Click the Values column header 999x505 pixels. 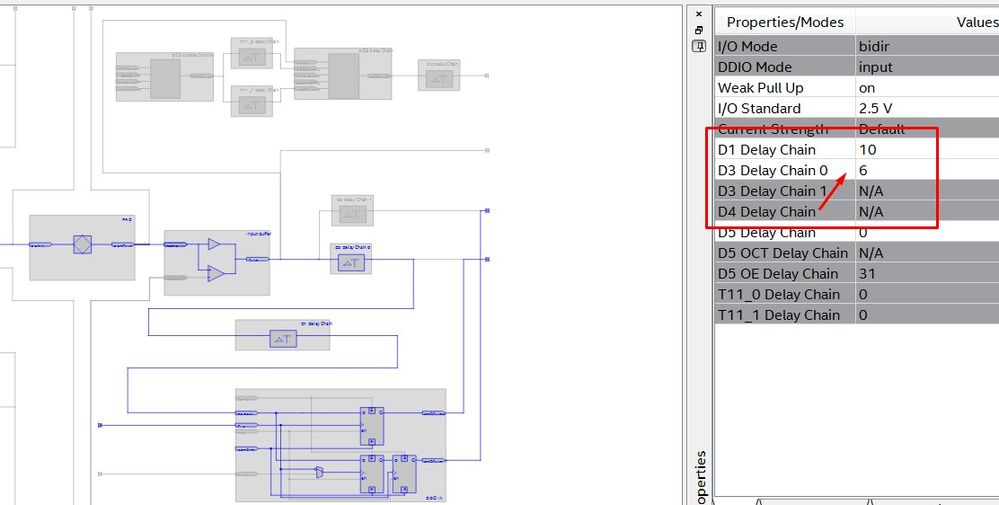click(927, 22)
